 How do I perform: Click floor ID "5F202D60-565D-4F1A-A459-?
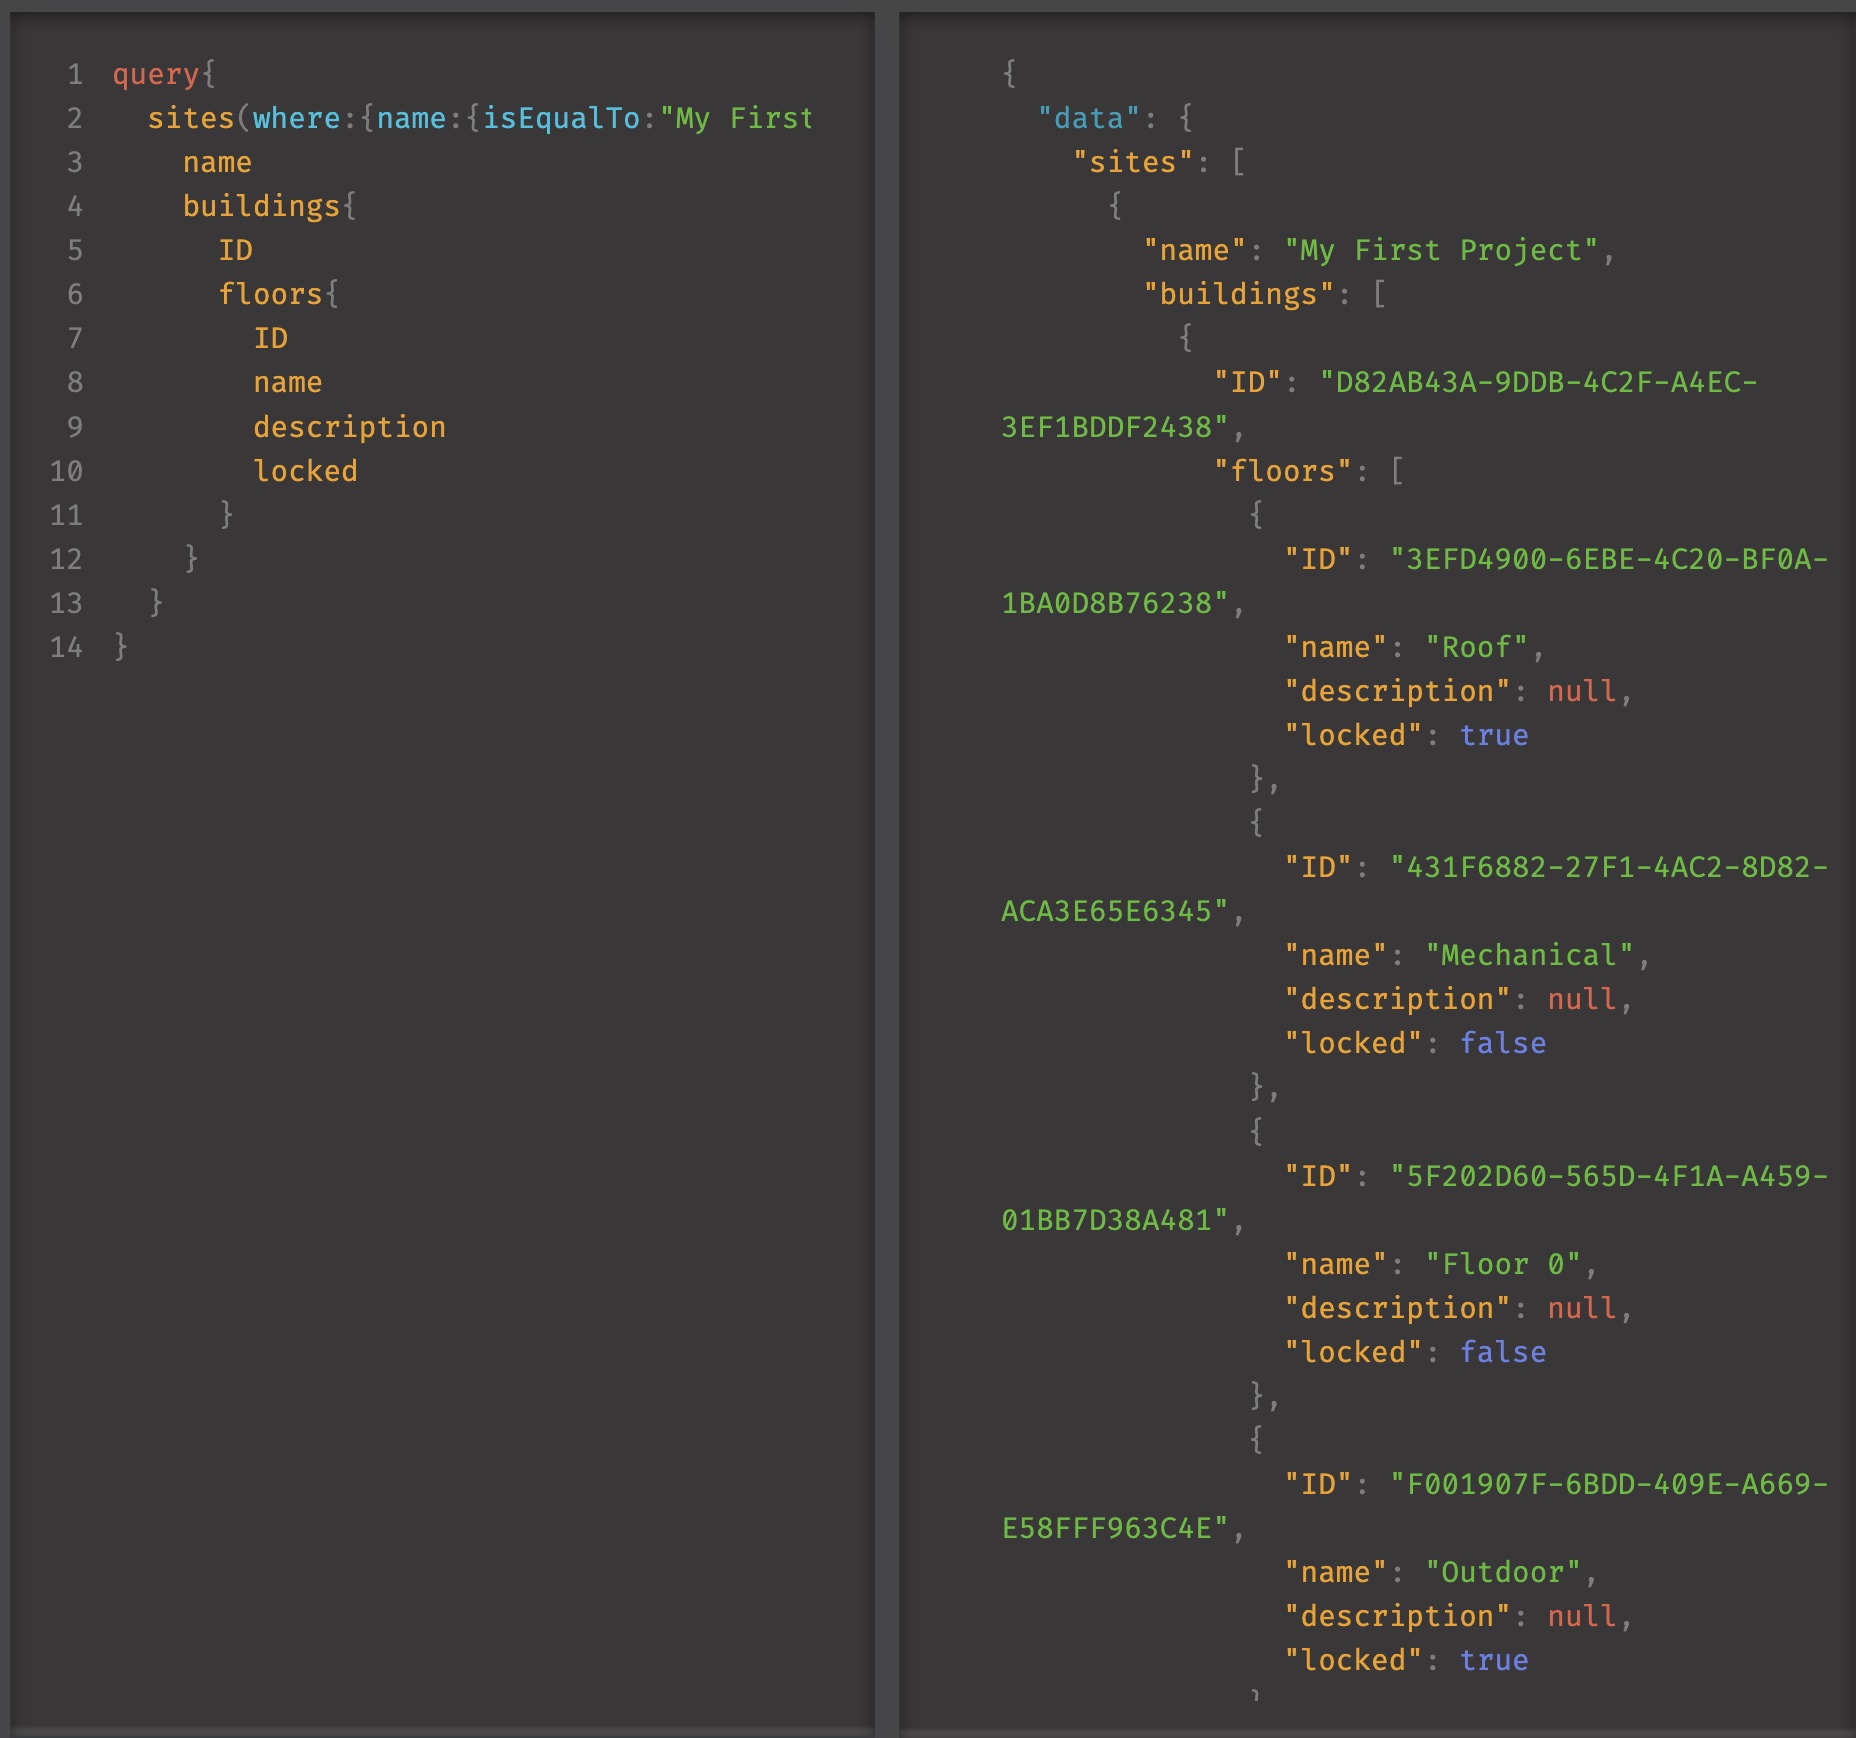(x=1609, y=1176)
